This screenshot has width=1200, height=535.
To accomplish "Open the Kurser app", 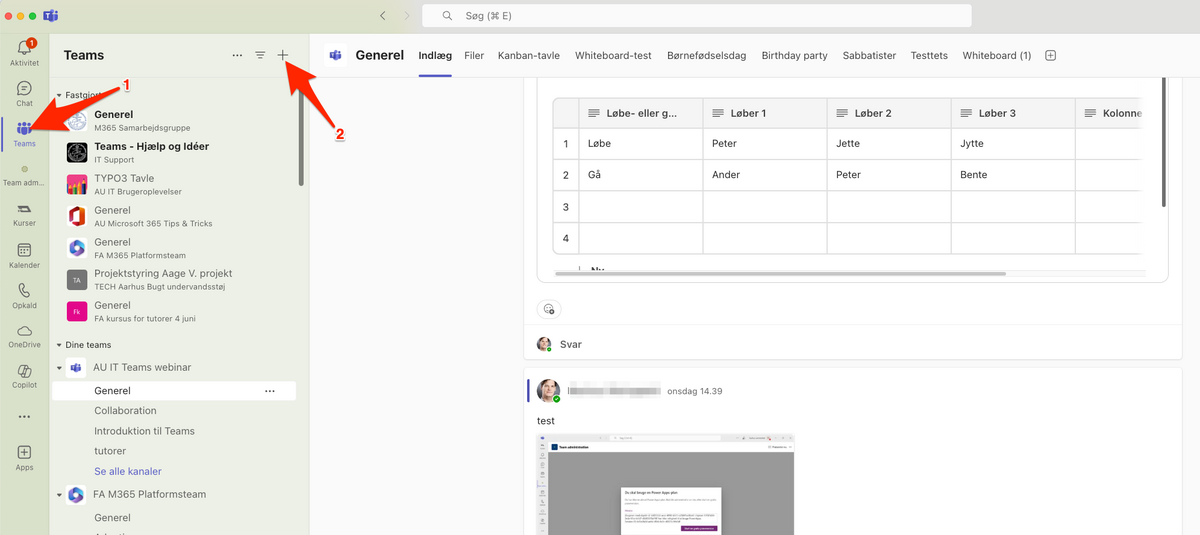I will click(24, 214).
